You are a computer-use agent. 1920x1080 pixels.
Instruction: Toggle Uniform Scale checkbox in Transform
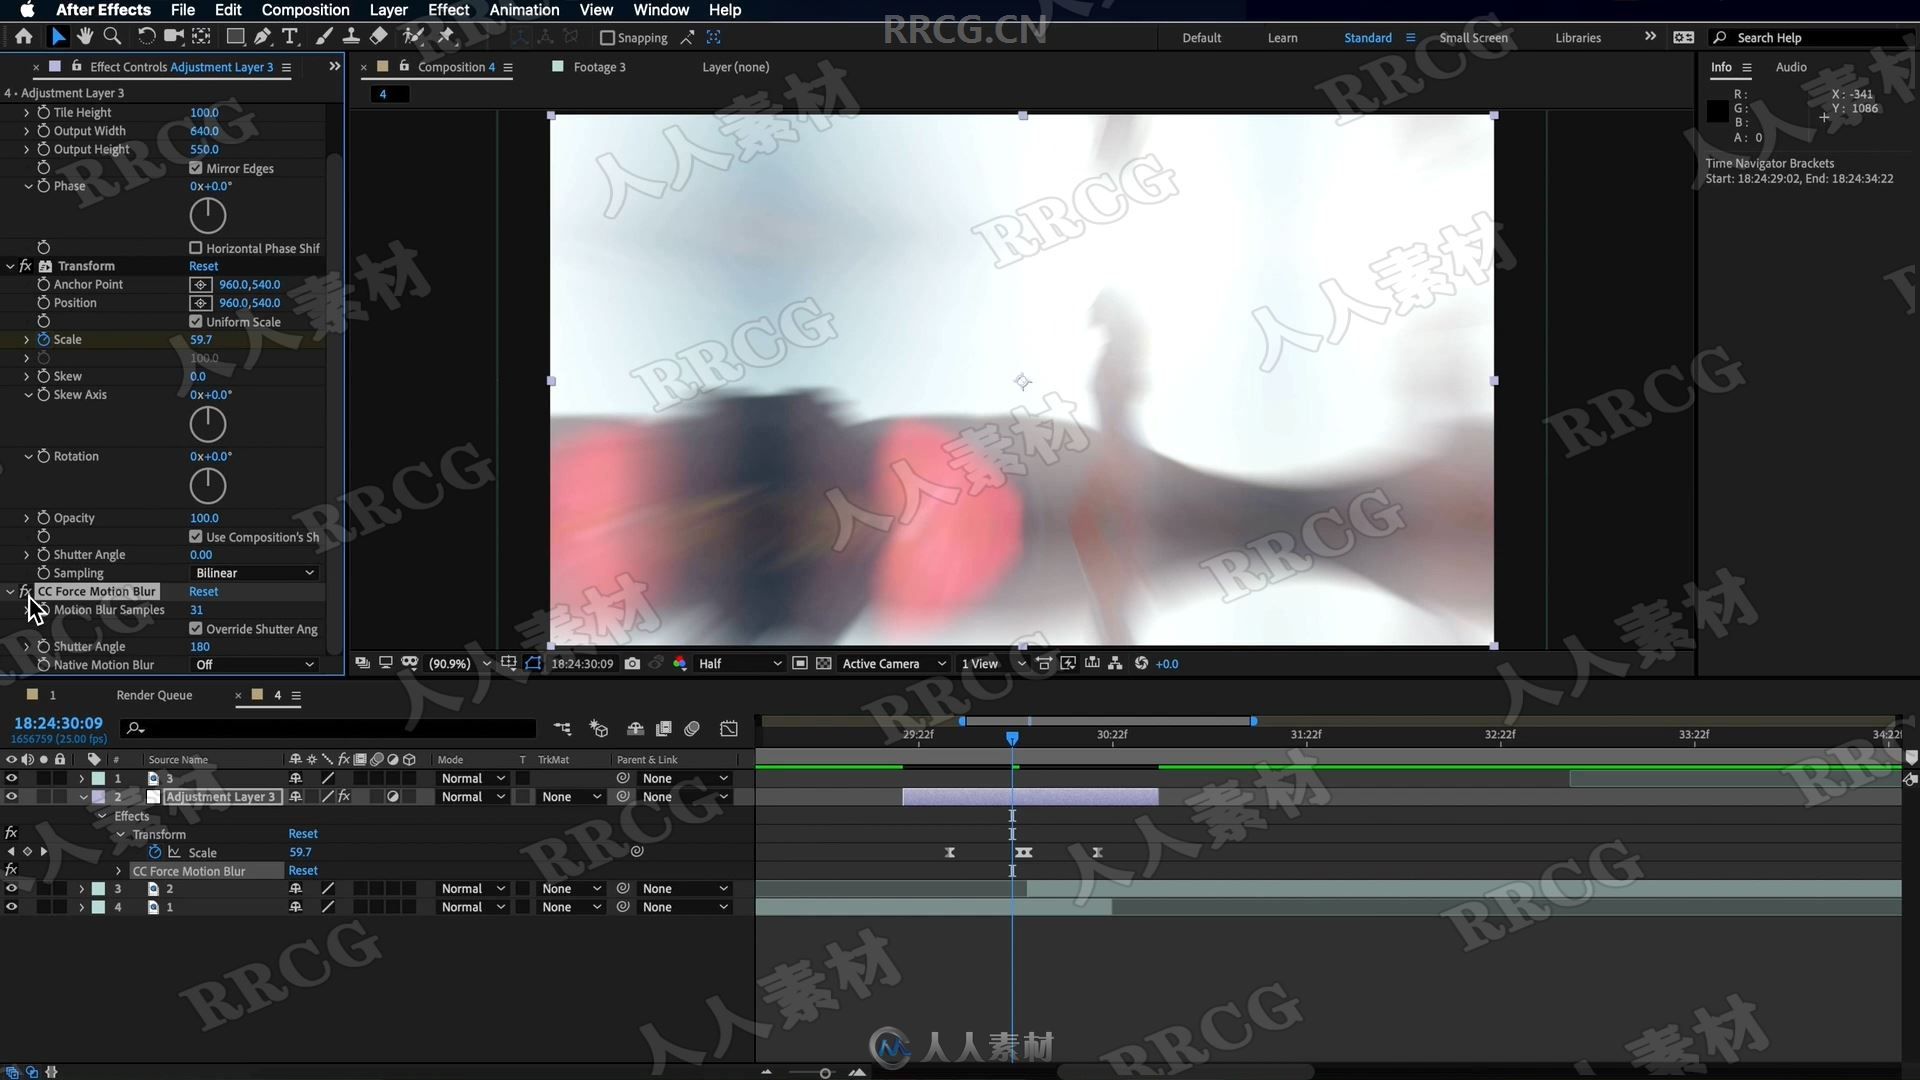pyautogui.click(x=196, y=320)
